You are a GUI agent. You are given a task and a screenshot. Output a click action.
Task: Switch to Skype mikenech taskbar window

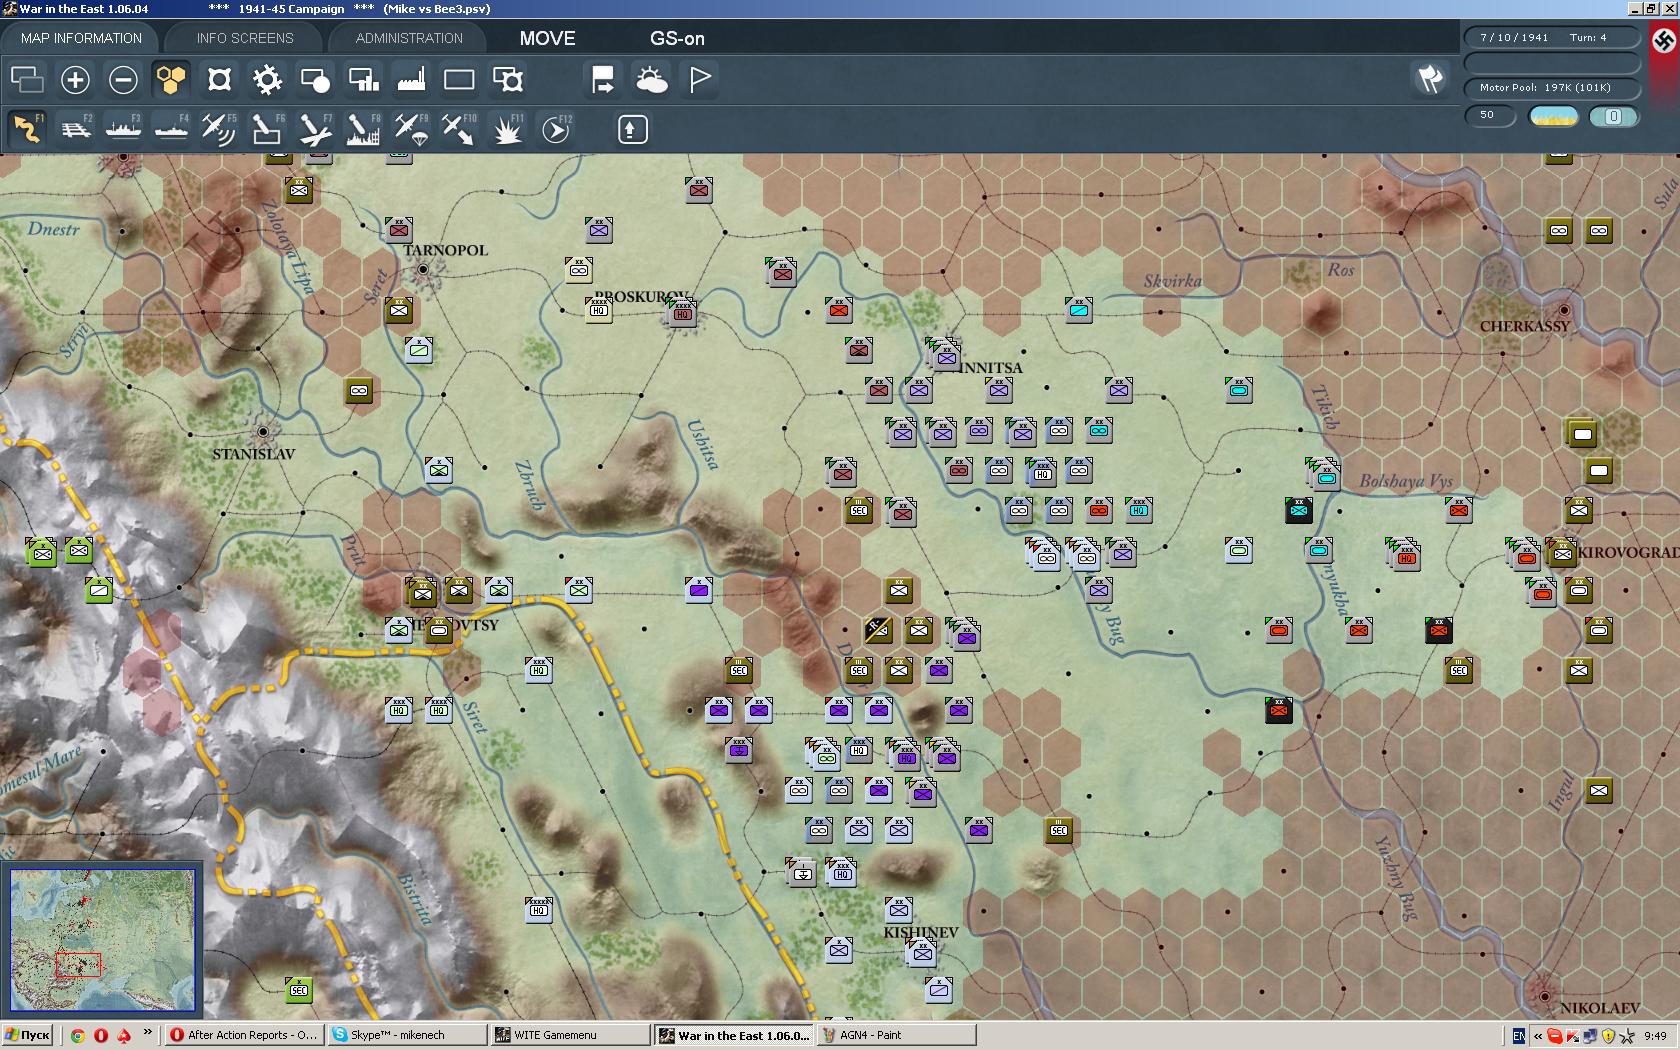408,1035
